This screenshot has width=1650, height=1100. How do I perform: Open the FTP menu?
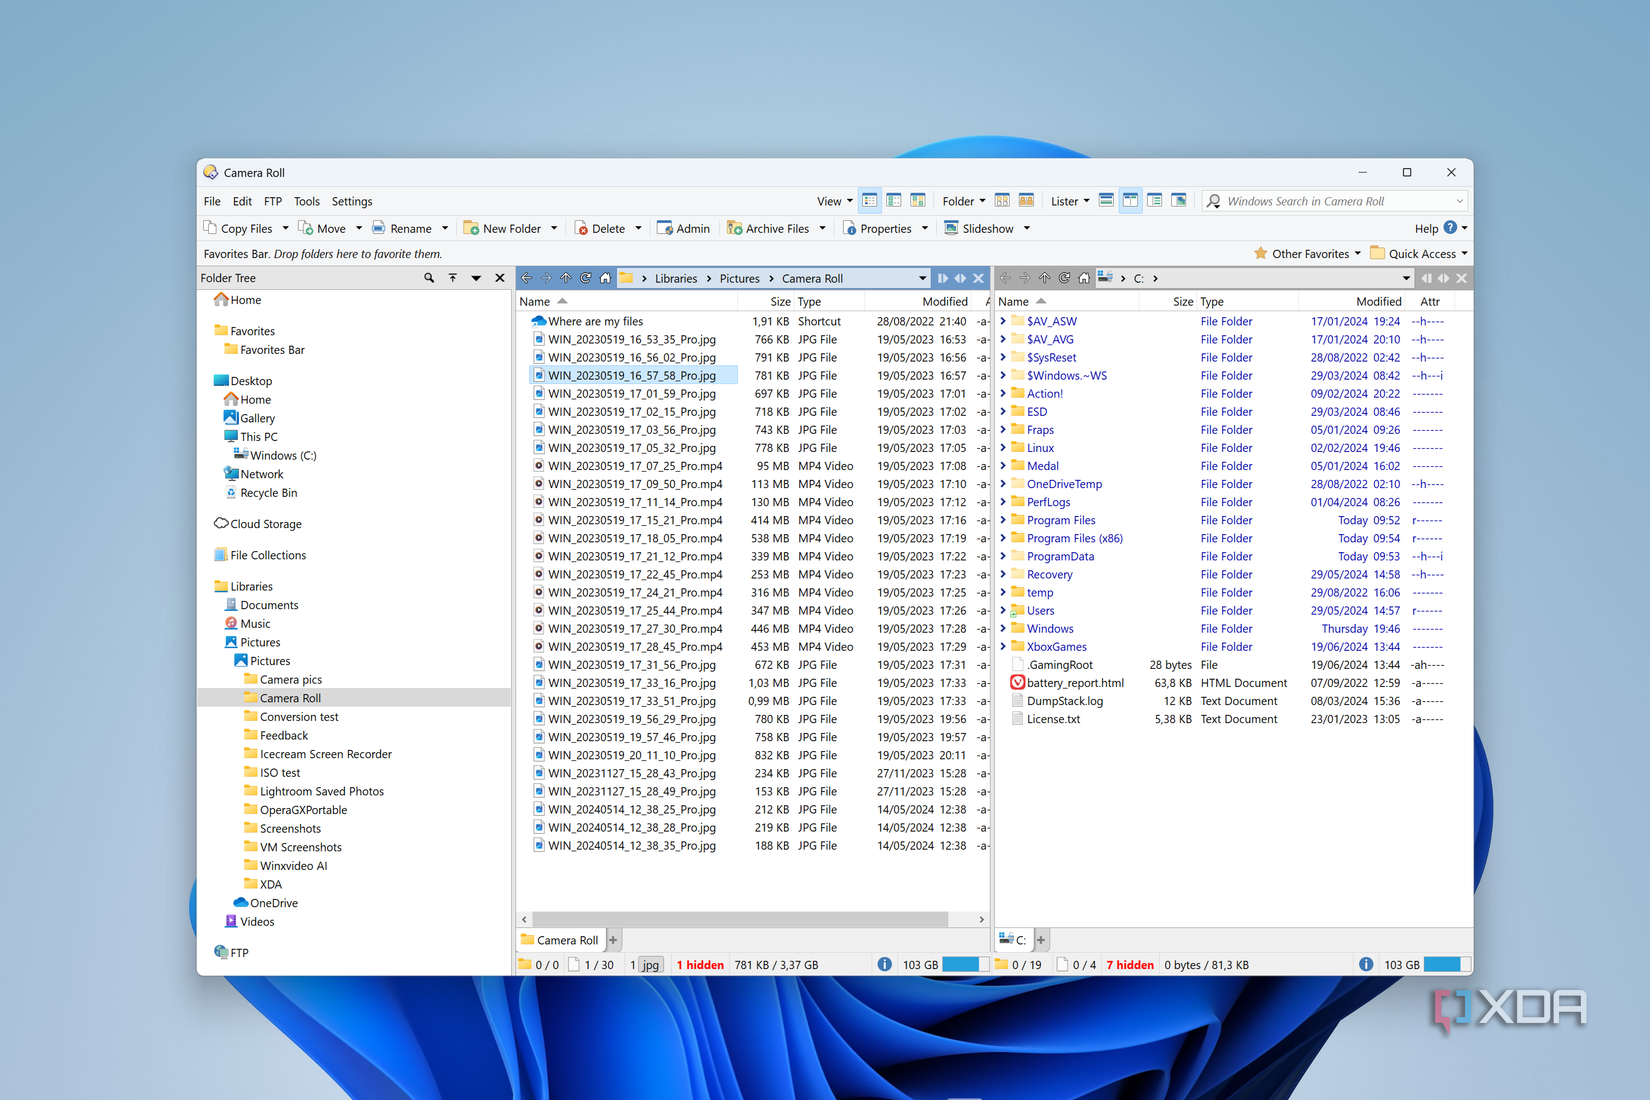[273, 201]
